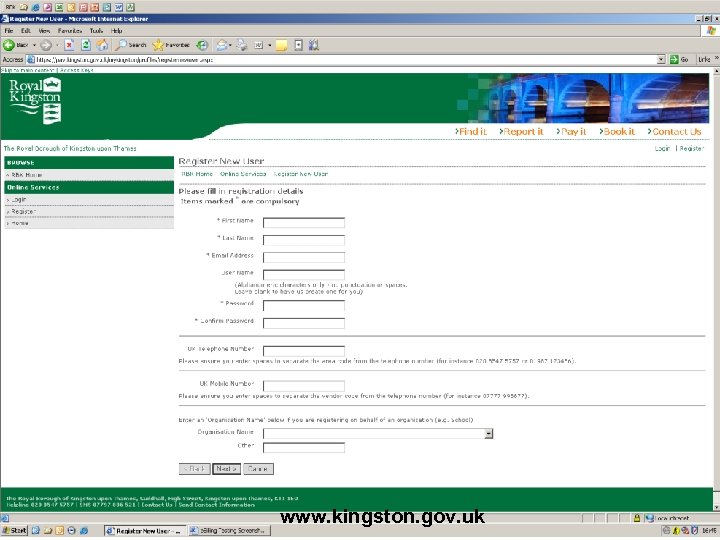The height and width of the screenshot is (540, 720).
Task: Click the Links toolbar label
Action: [x=703, y=59]
